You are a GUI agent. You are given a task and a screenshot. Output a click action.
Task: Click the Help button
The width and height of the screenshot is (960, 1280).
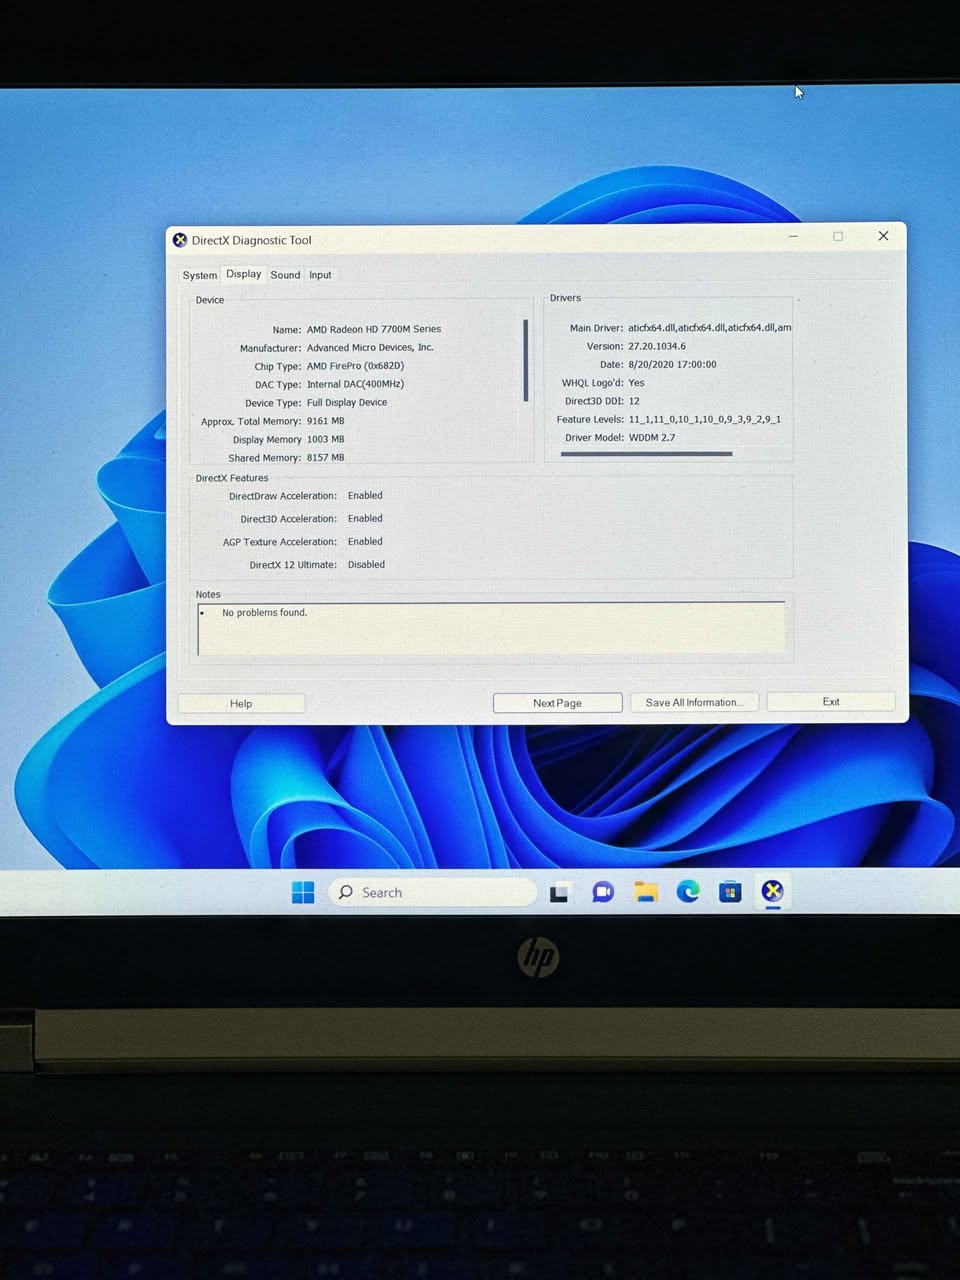pyautogui.click(x=241, y=703)
